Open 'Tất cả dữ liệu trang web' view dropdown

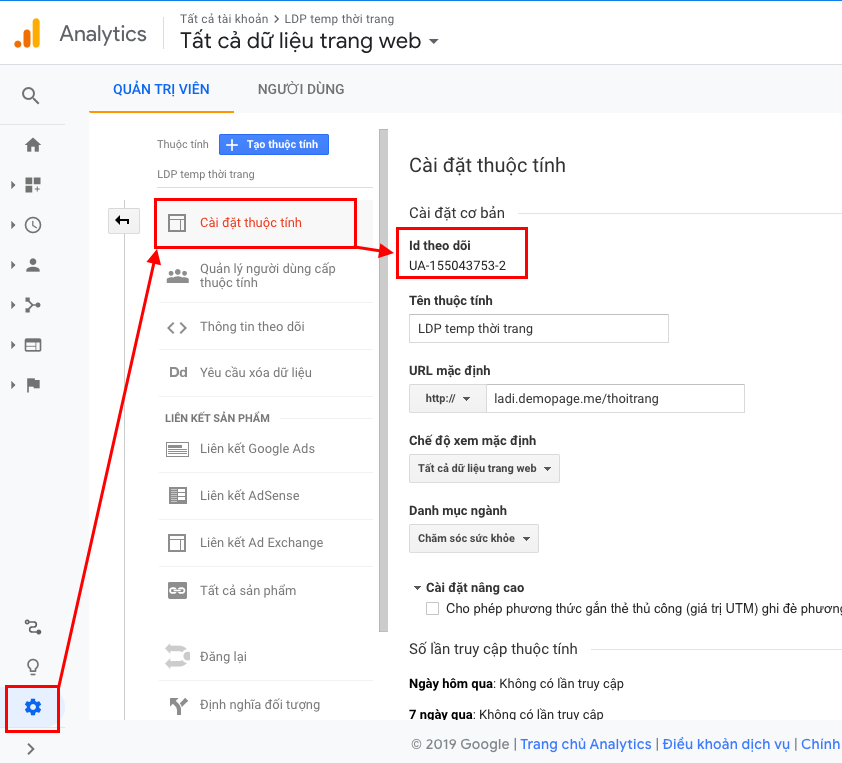[x=484, y=468]
